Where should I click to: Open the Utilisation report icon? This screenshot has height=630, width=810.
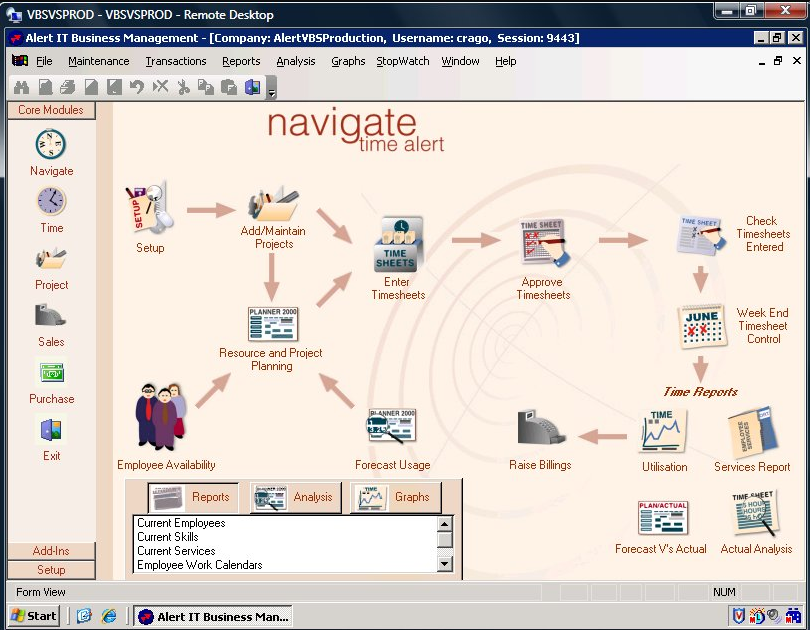(x=663, y=430)
